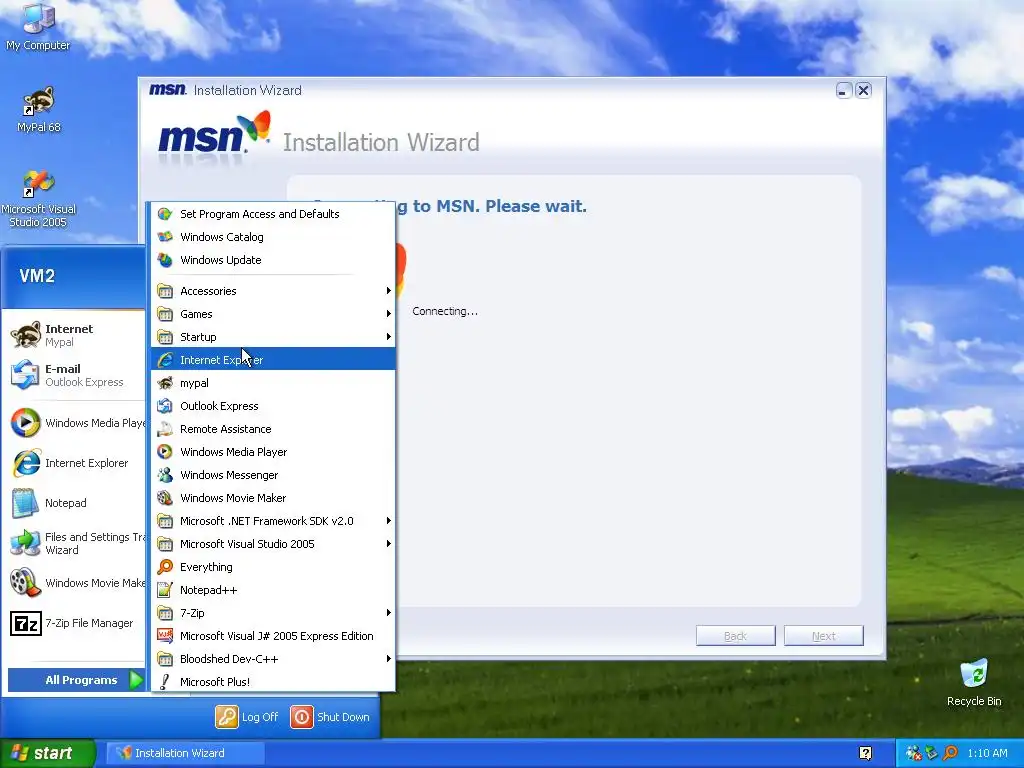Expand the Games submenu
Image resolution: width=1024 pixels, height=768 pixels.
click(x=273, y=314)
